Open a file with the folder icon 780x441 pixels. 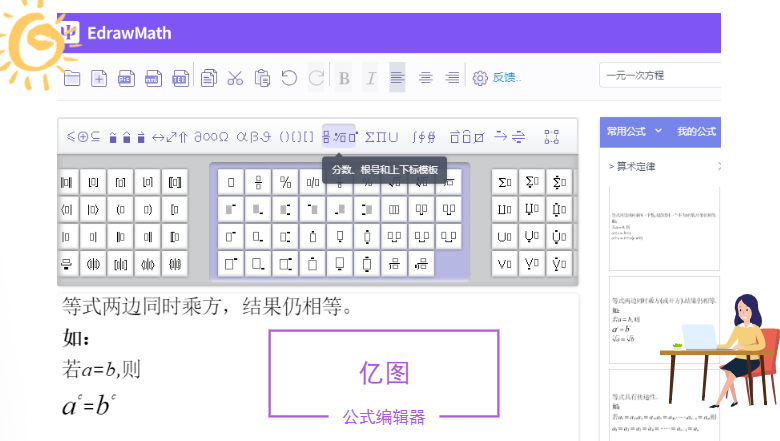pyautogui.click(x=72, y=78)
